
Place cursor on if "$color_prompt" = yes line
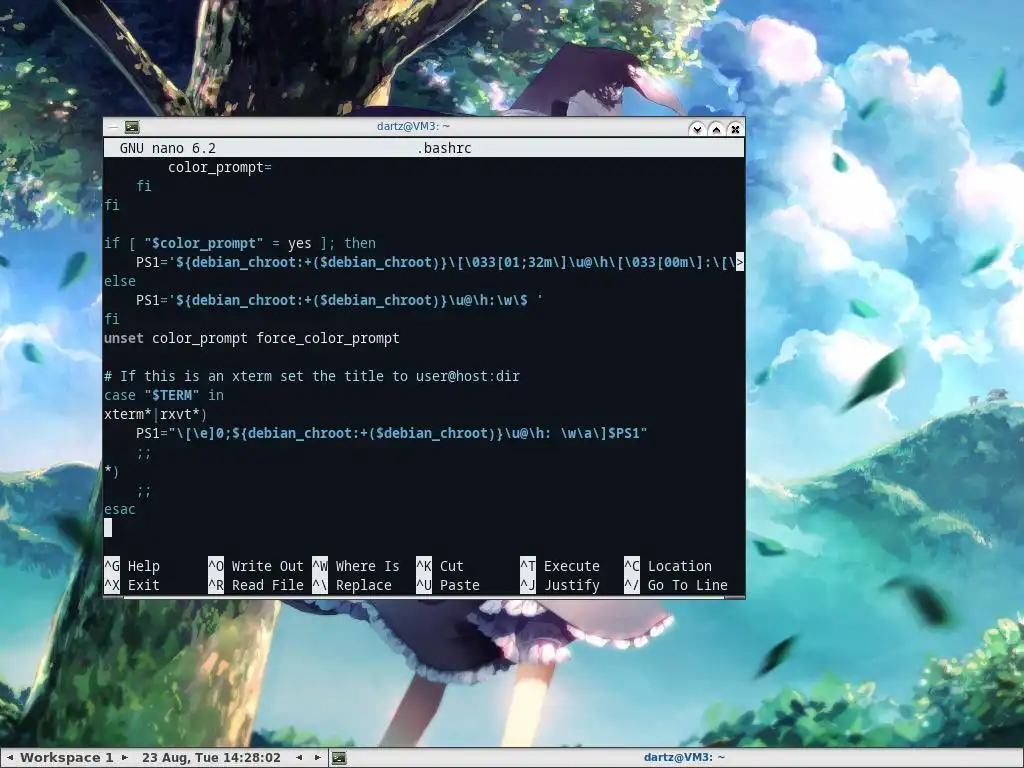[x=240, y=243]
